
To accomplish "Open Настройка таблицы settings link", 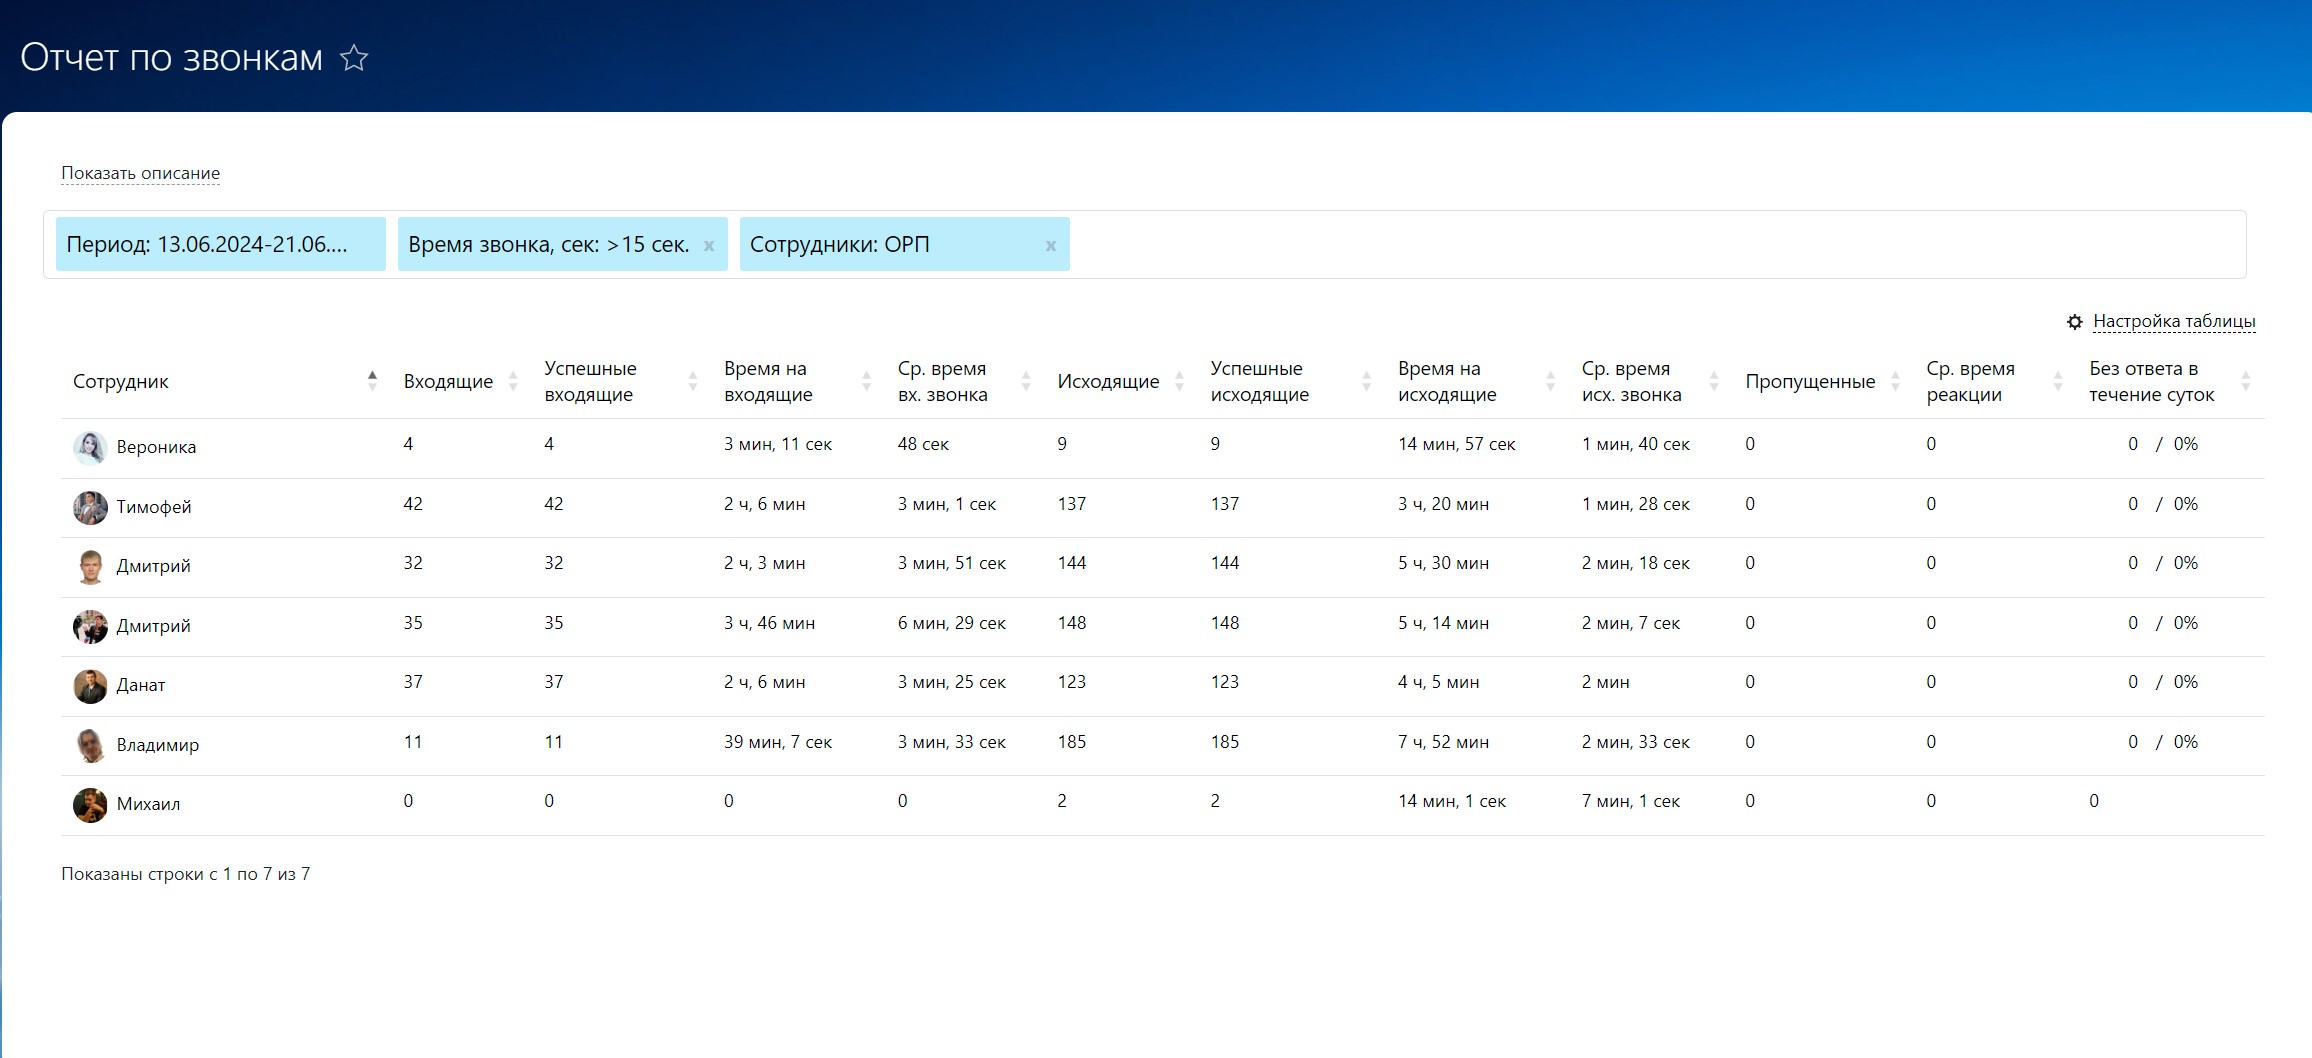I will tap(2174, 321).
